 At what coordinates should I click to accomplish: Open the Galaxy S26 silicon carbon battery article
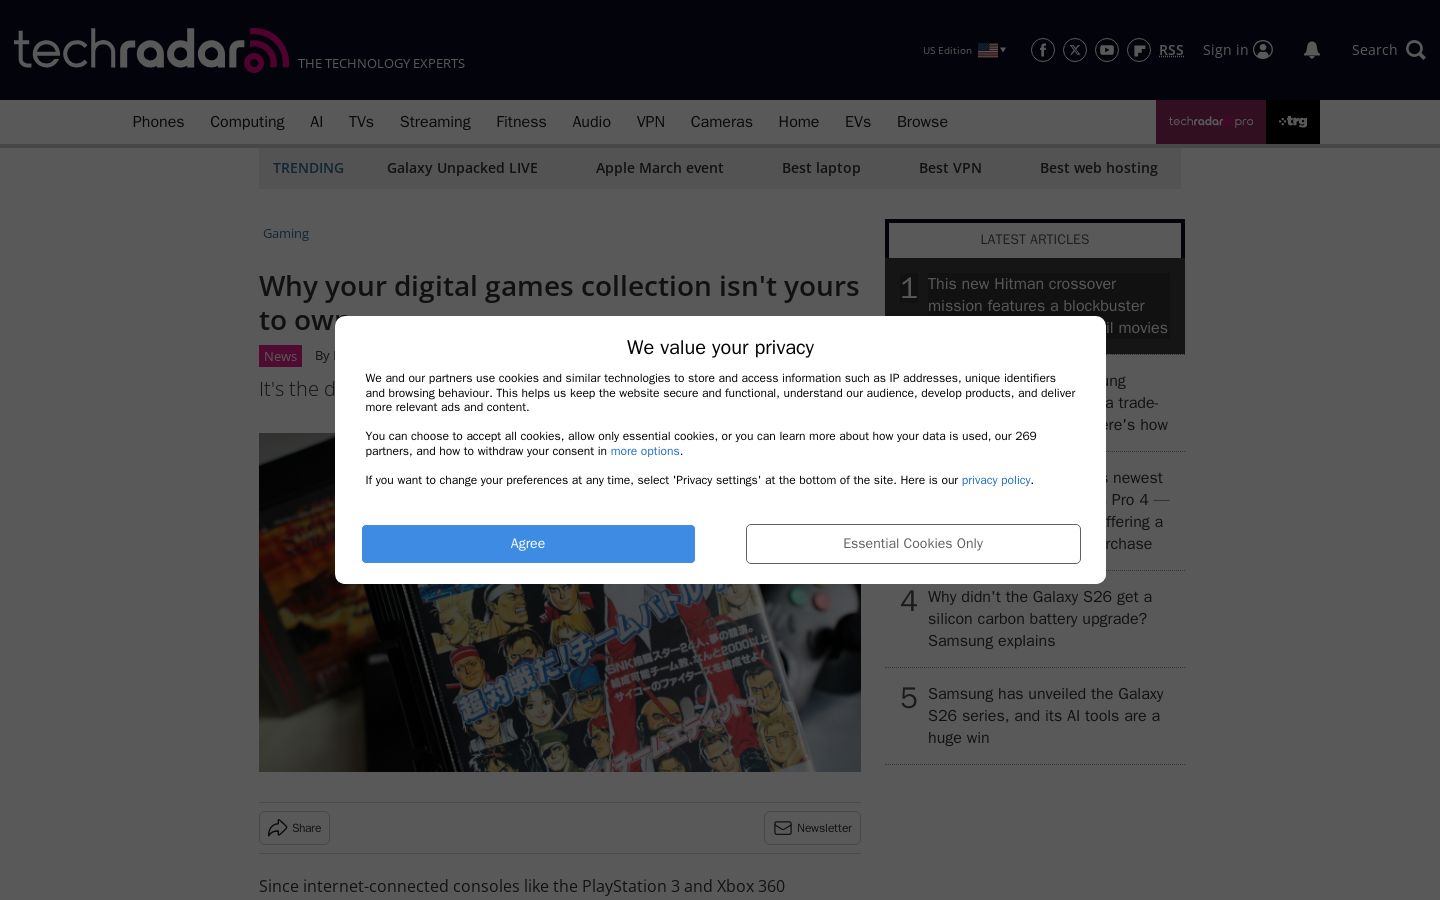pyautogui.click(x=1040, y=619)
